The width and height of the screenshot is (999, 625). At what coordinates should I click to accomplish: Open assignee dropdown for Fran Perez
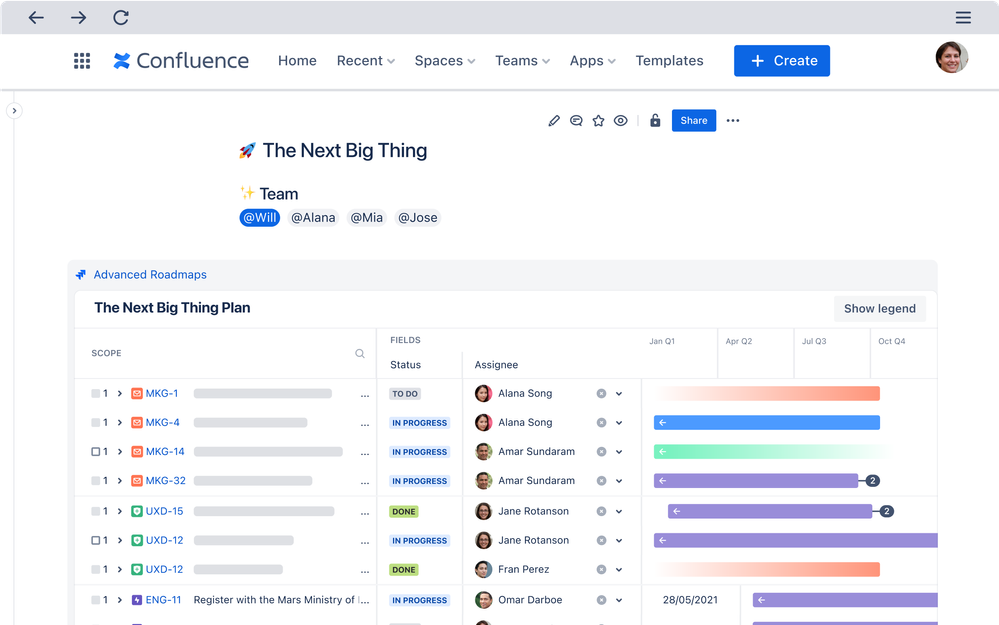click(x=619, y=570)
